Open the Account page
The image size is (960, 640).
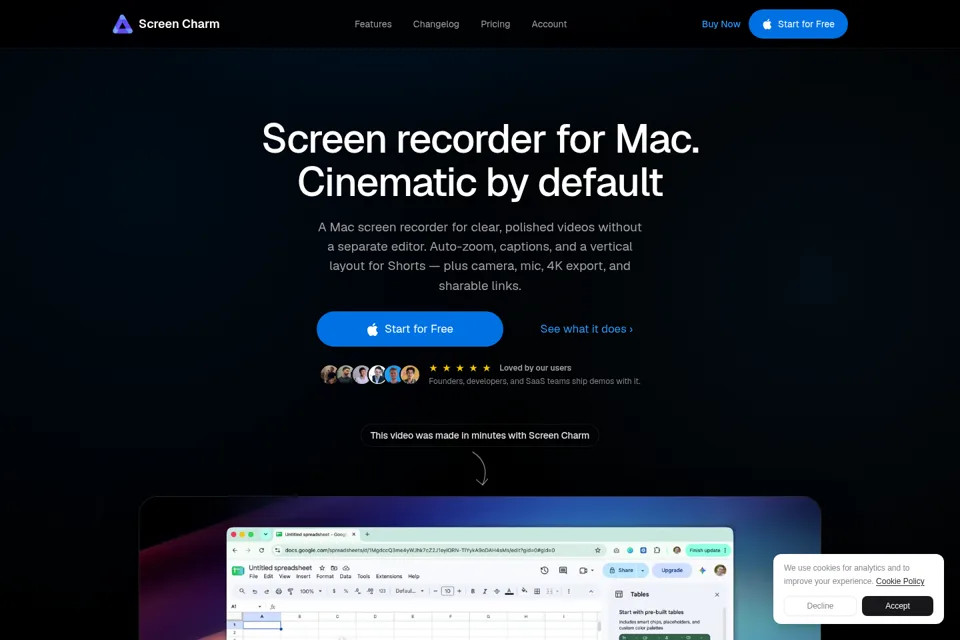pyautogui.click(x=549, y=24)
